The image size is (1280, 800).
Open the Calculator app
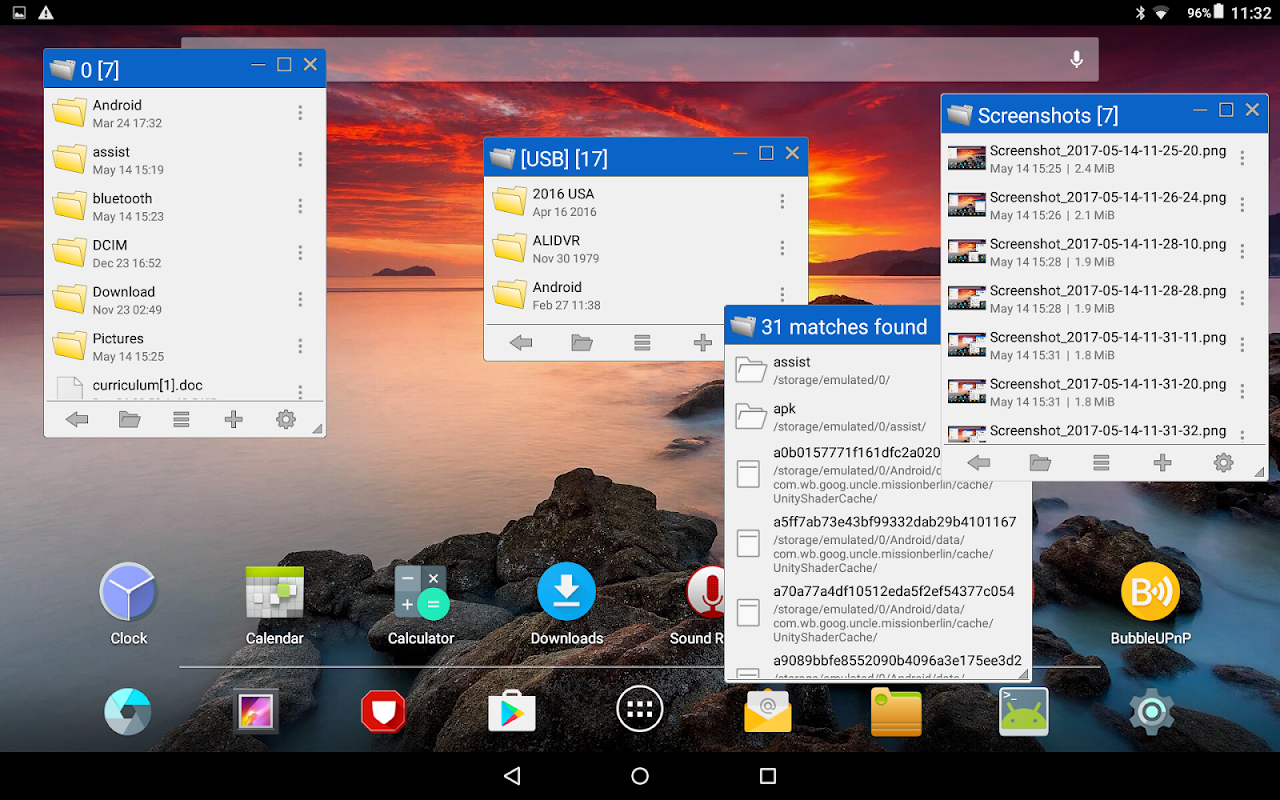[x=421, y=605]
